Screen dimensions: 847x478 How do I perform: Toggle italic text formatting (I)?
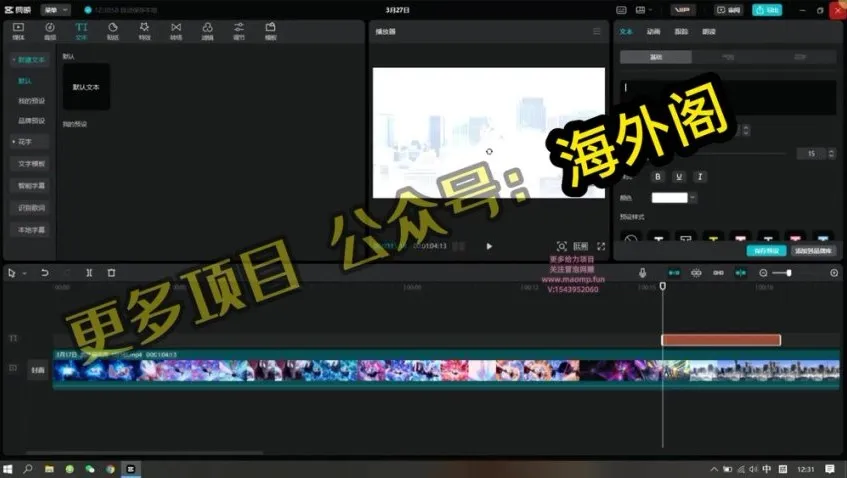700,177
